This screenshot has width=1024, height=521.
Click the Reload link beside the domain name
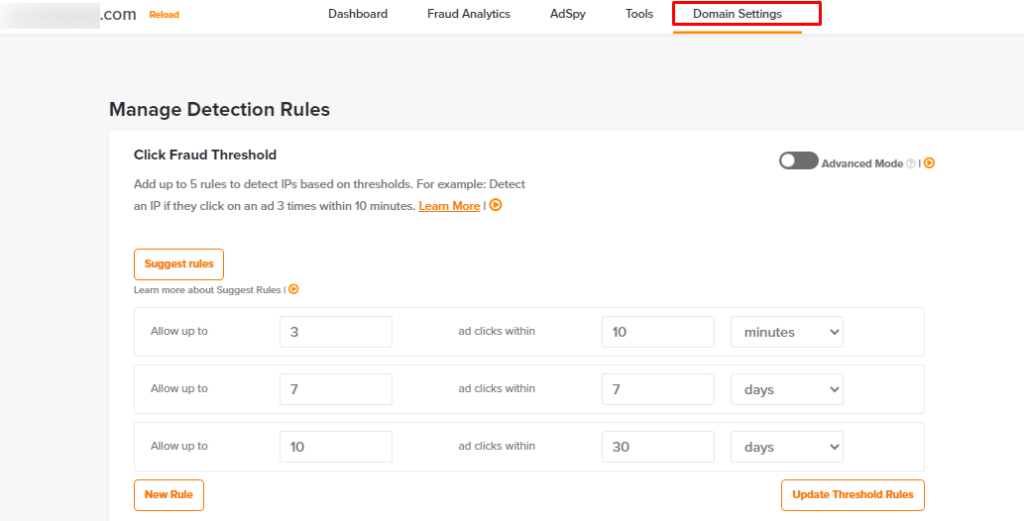(164, 15)
